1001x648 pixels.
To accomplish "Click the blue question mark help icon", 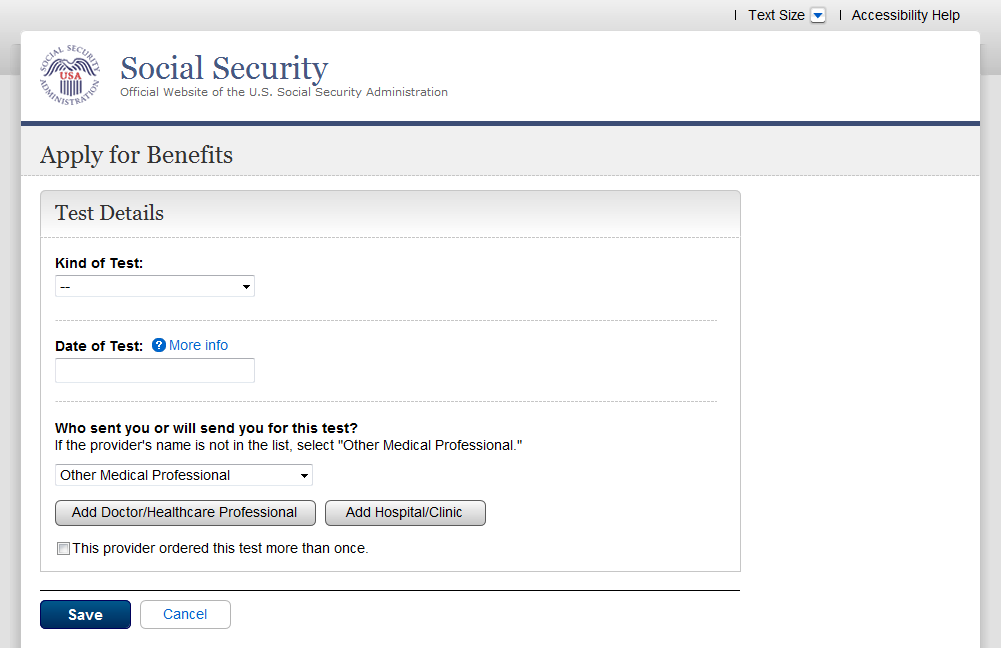I will coord(159,346).
